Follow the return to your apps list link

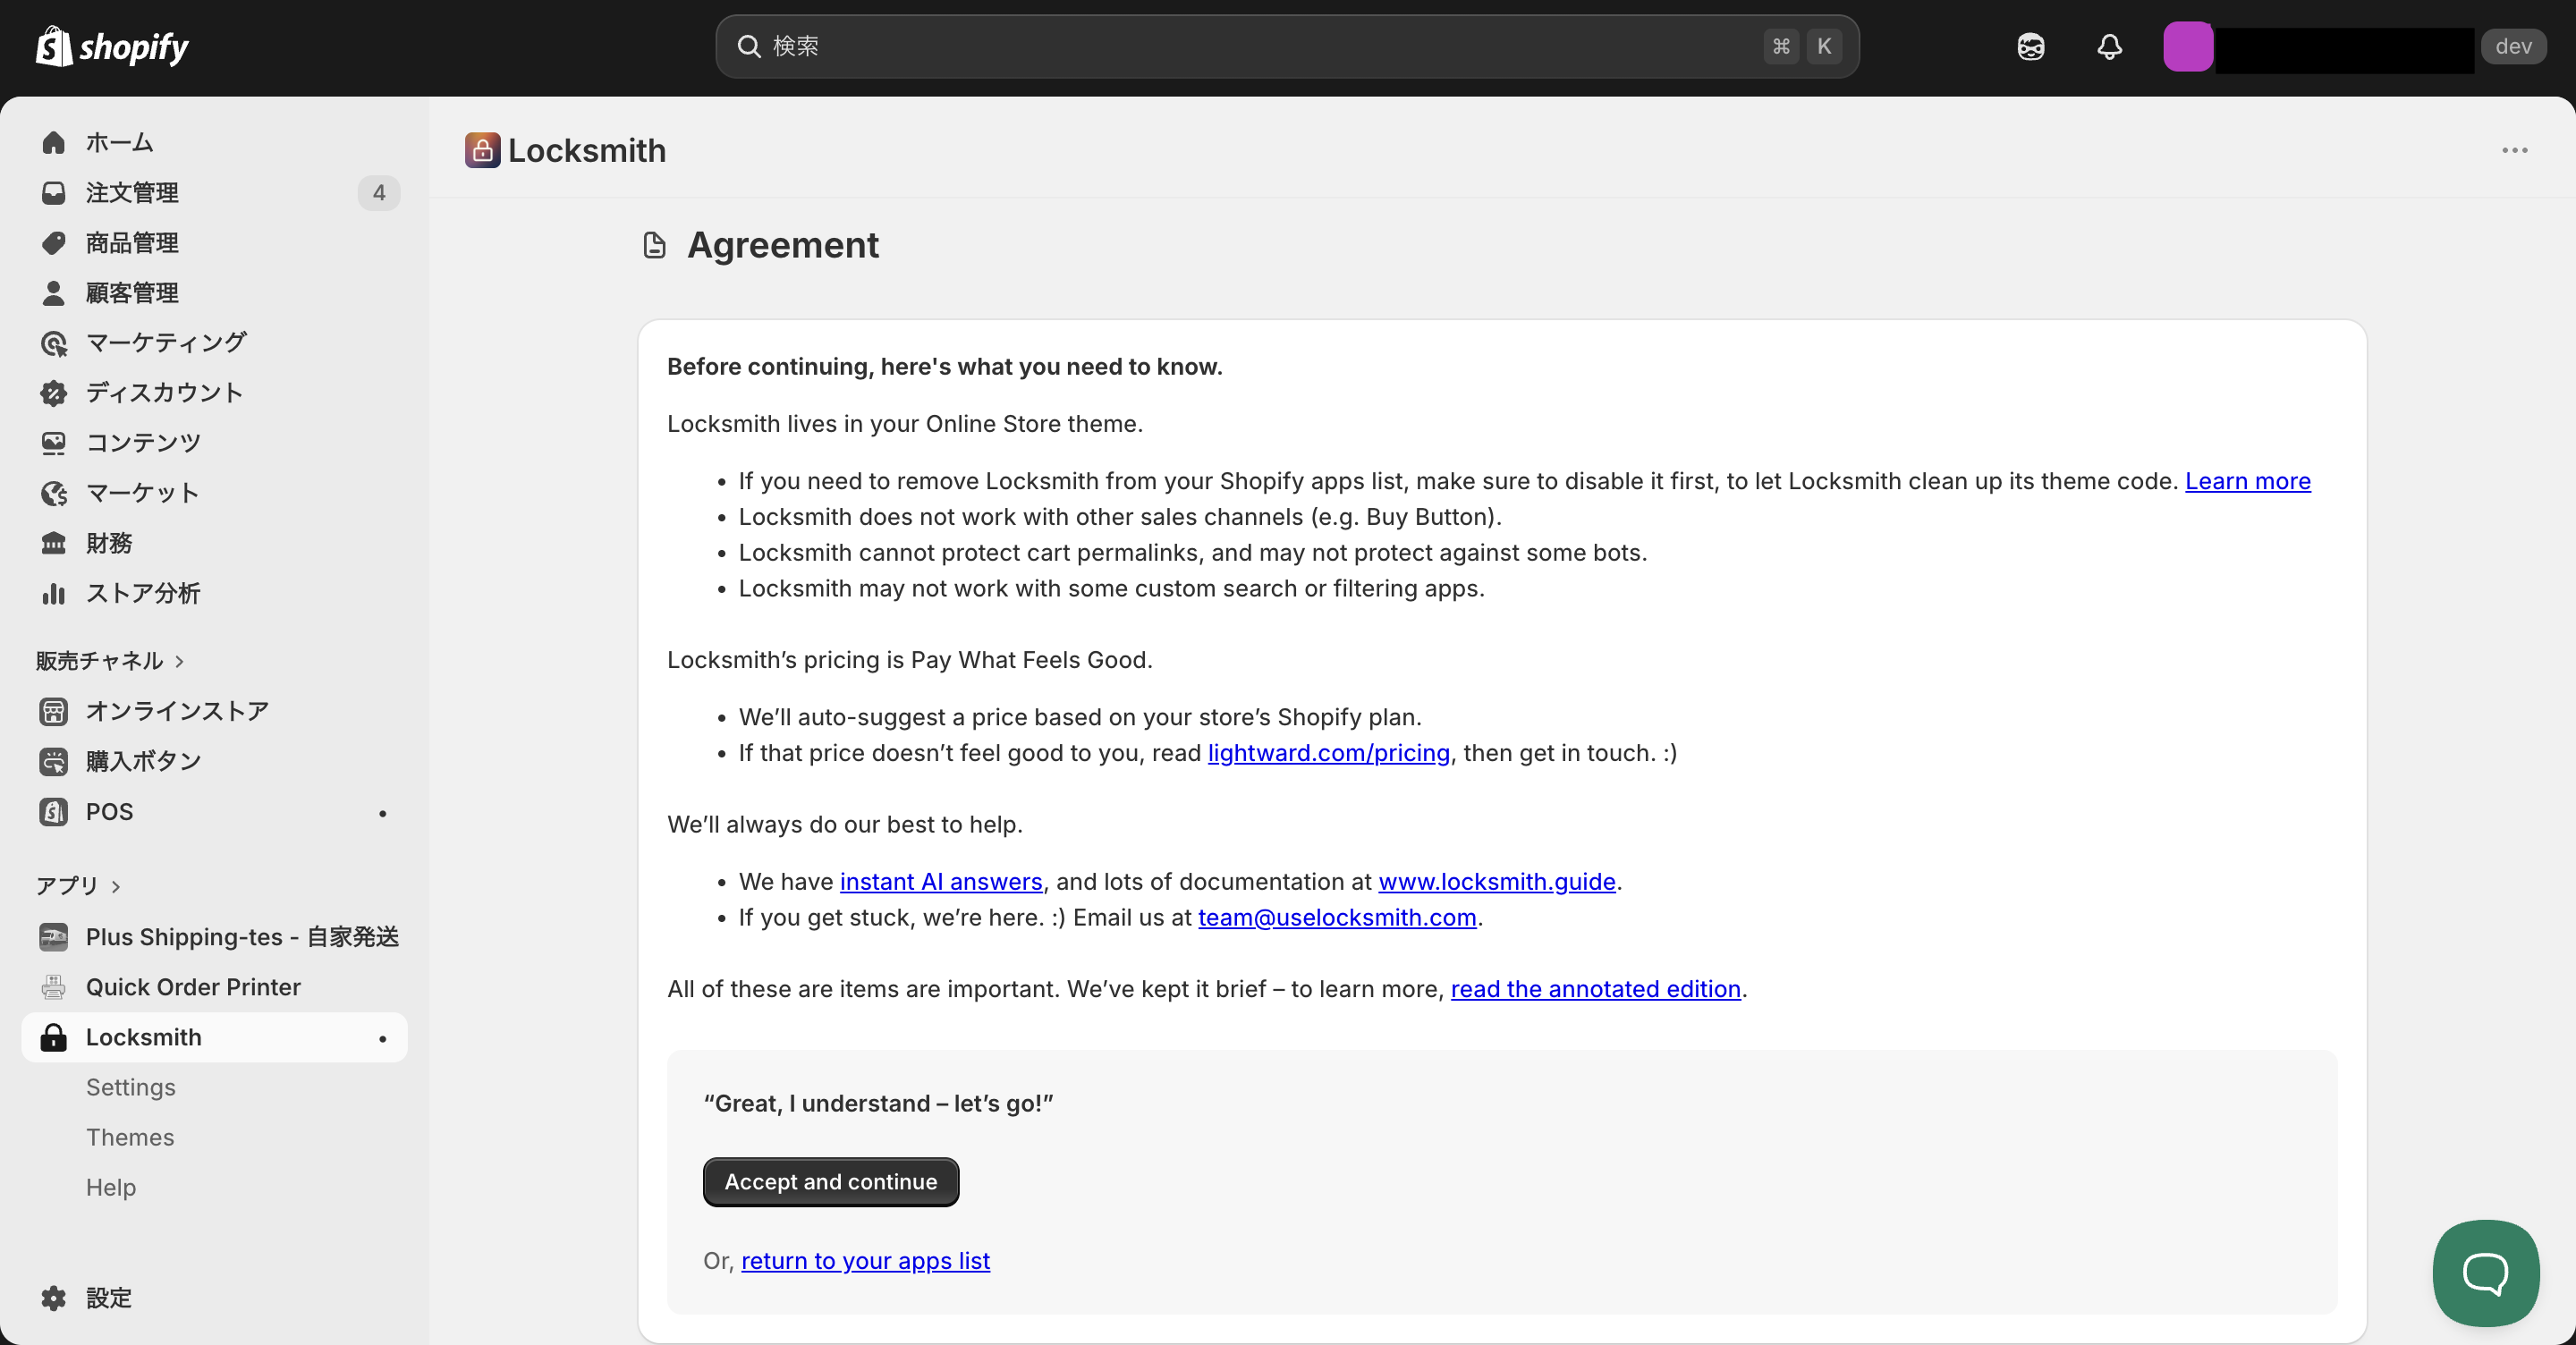point(865,1261)
